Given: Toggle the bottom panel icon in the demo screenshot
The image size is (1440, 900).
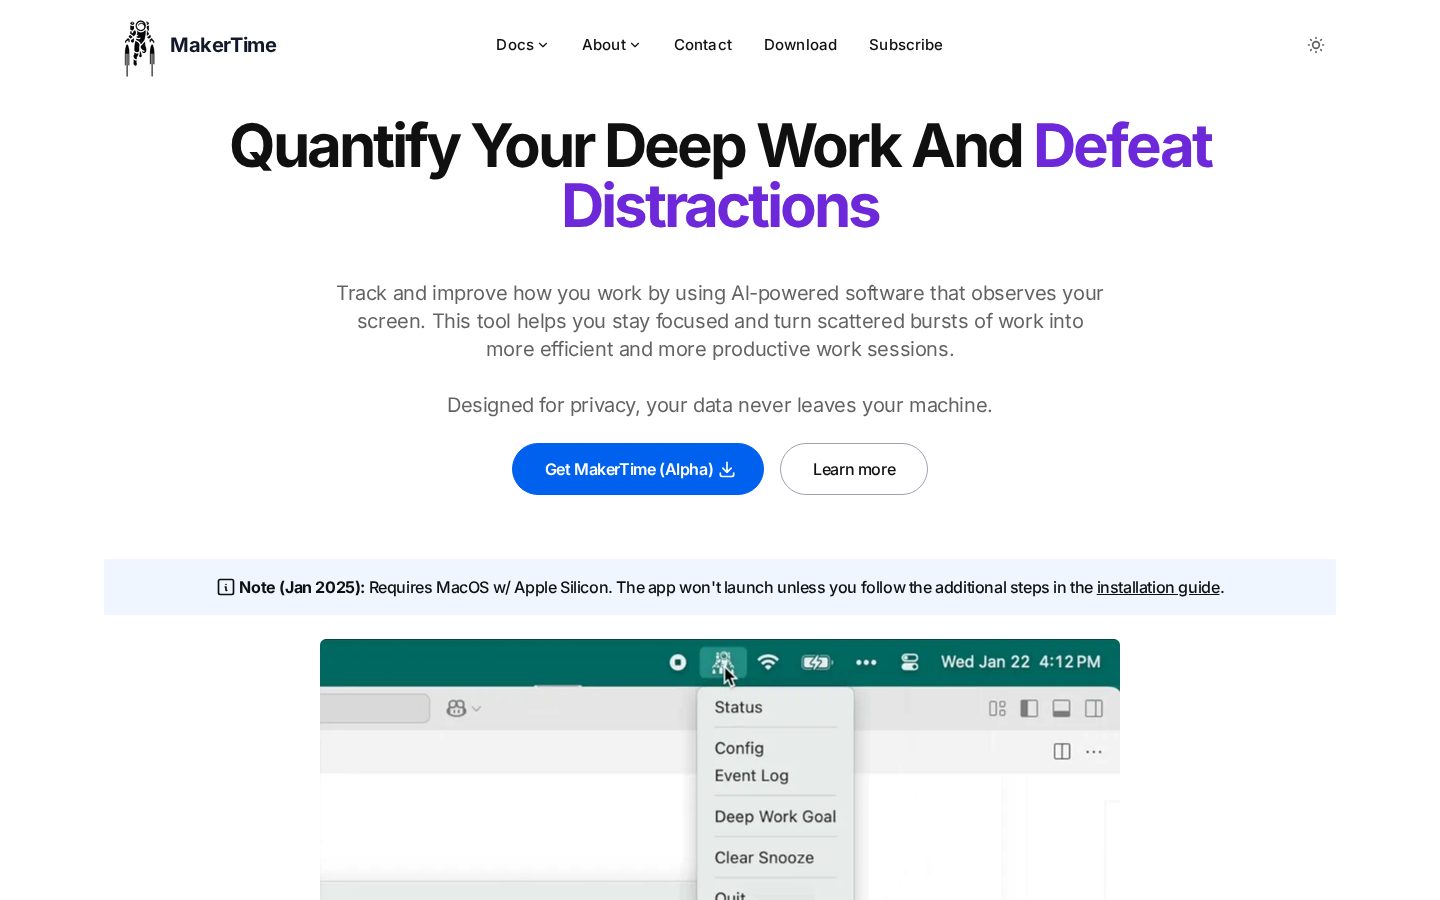Looking at the screenshot, I should point(1062,708).
